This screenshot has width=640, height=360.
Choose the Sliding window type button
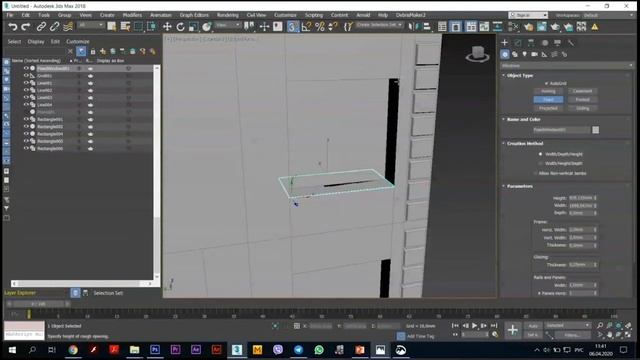point(582,109)
